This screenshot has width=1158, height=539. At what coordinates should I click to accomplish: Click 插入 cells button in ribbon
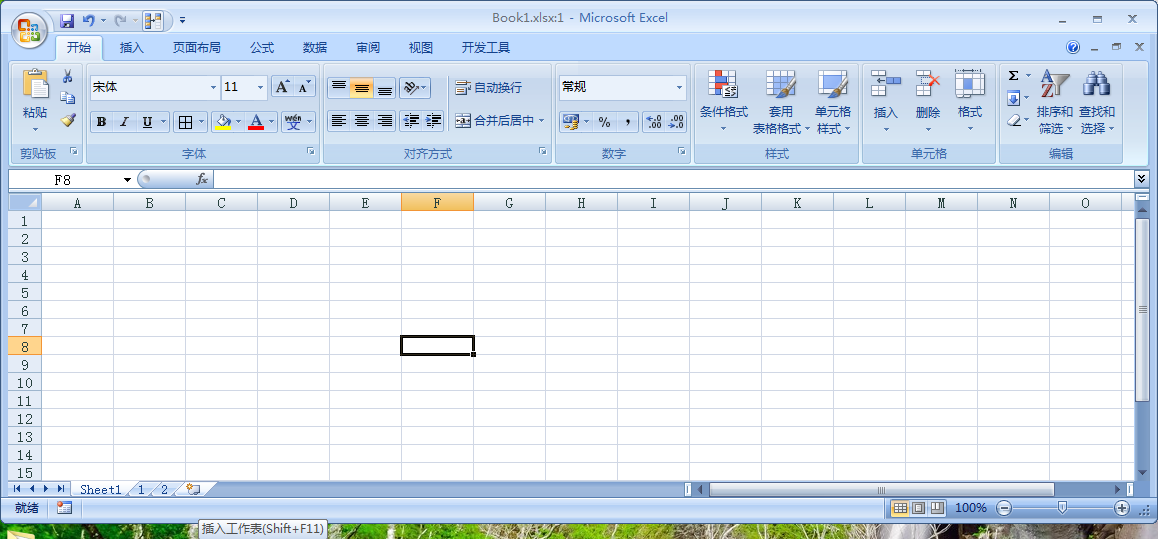885,102
